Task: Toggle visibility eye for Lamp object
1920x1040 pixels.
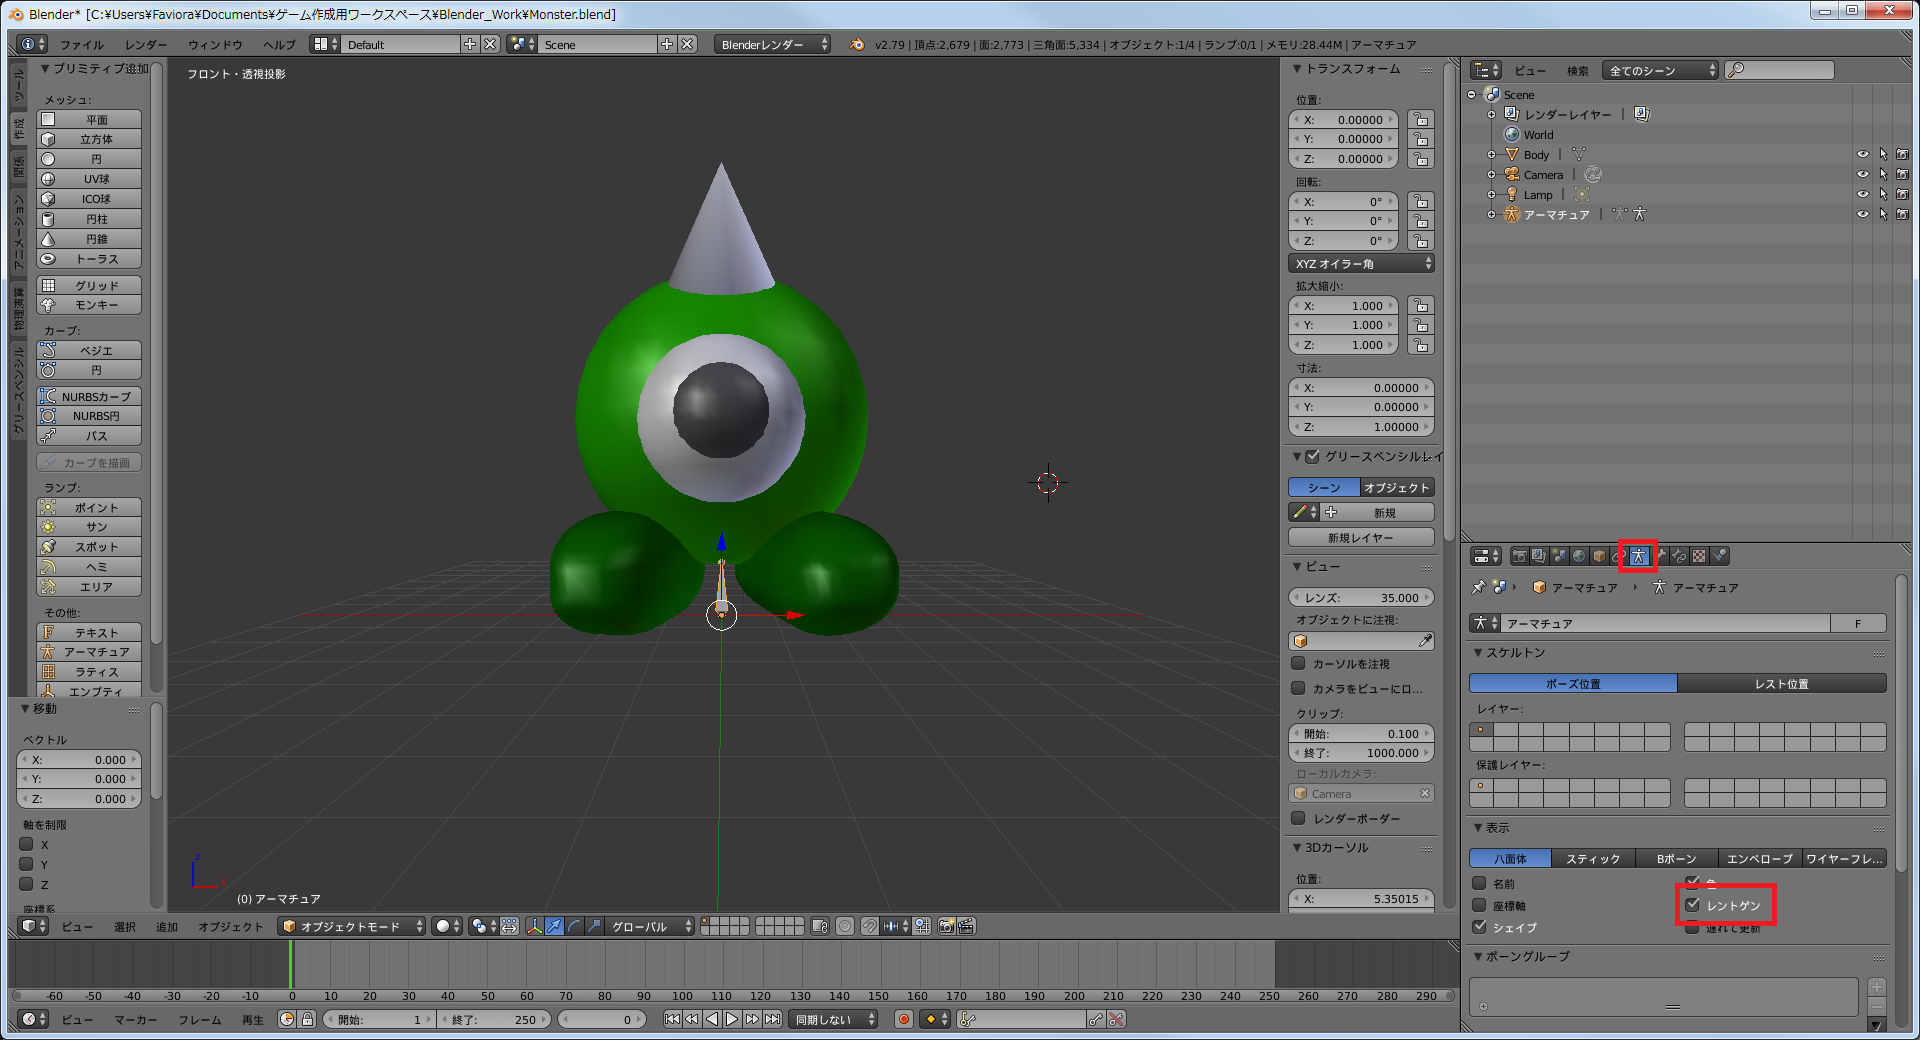Action: coord(1862,195)
